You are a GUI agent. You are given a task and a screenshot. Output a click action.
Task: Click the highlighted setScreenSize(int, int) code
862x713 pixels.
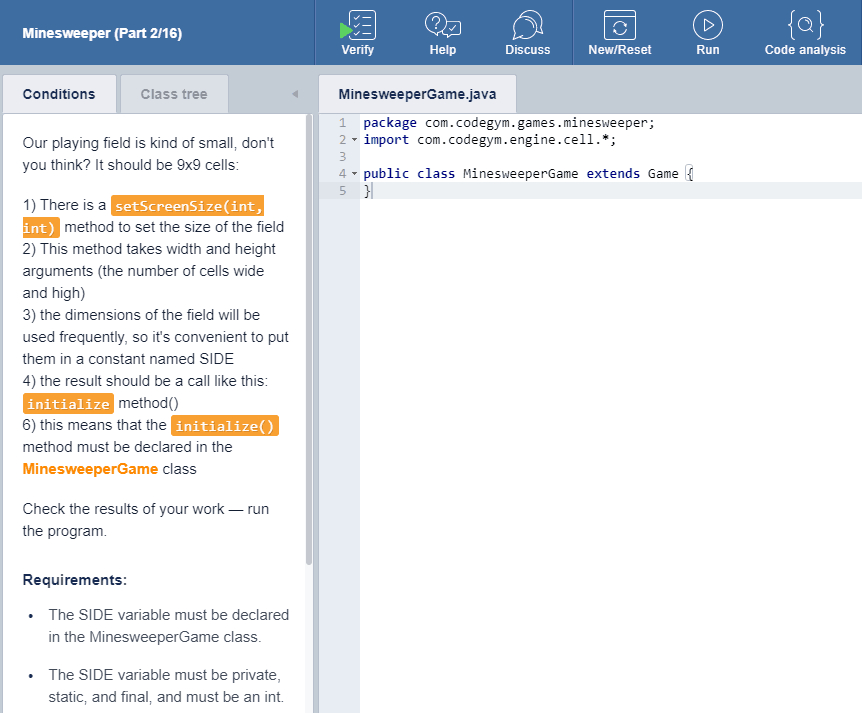pyautogui.click(x=188, y=206)
